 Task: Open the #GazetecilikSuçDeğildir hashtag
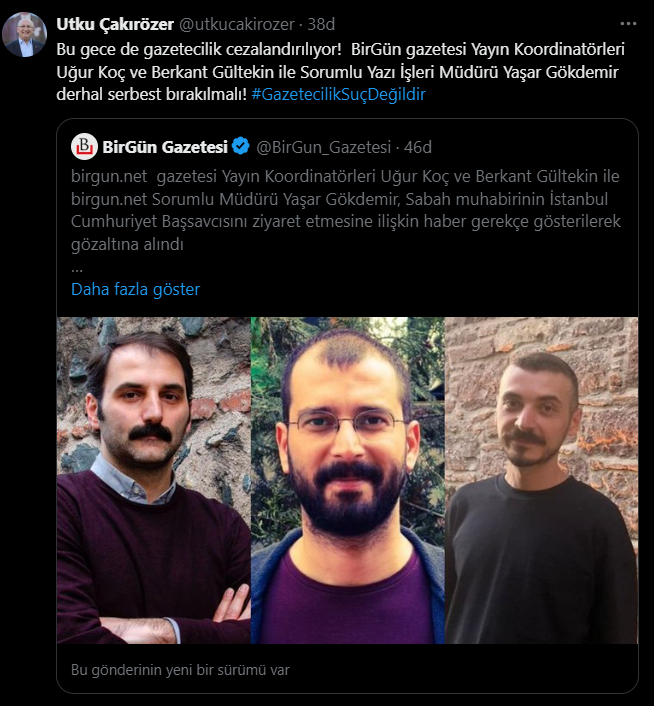click(x=338, y=95)
